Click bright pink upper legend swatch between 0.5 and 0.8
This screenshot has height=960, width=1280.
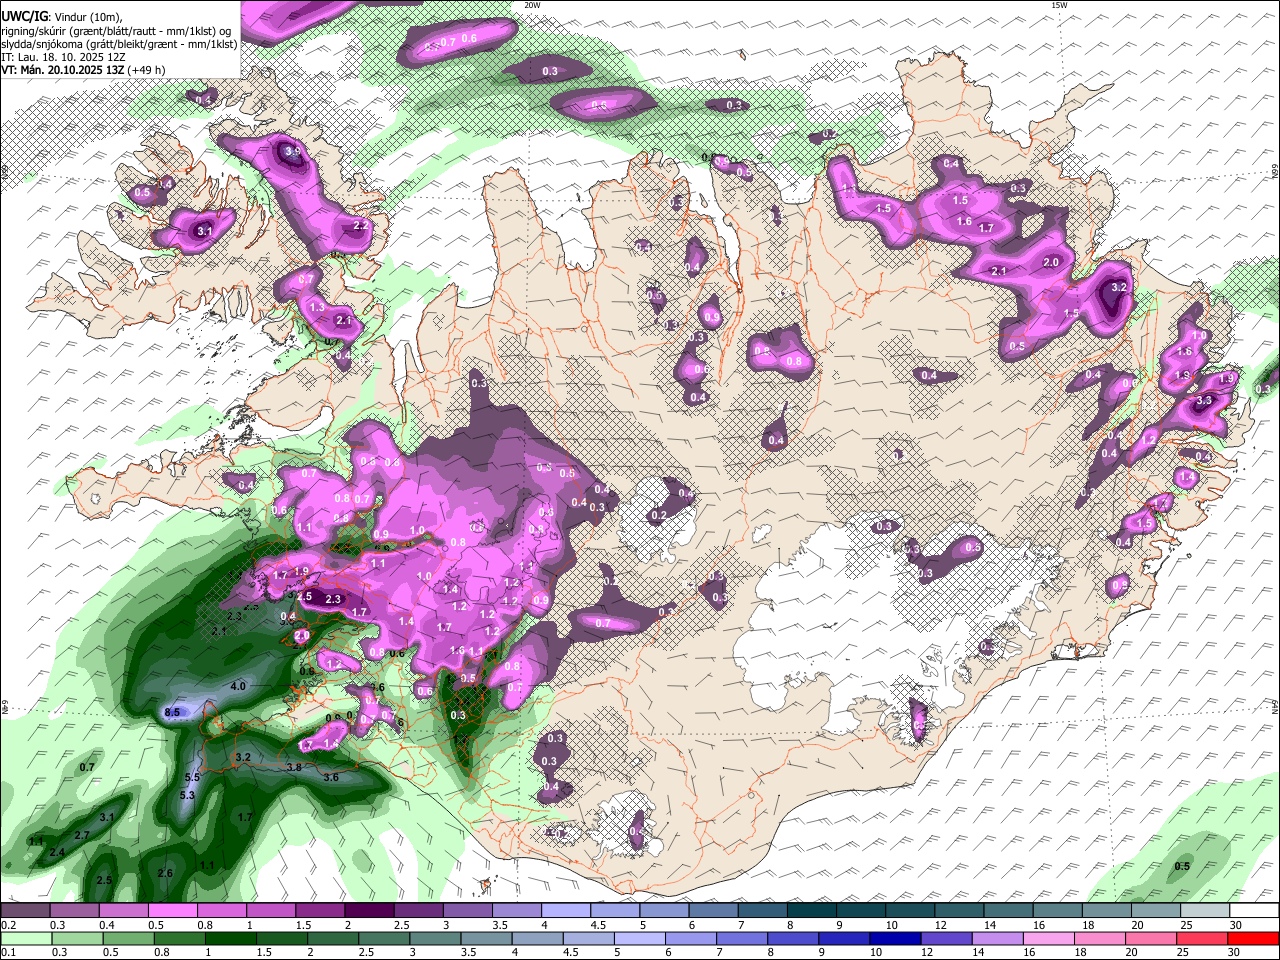[x=172, y=911]
